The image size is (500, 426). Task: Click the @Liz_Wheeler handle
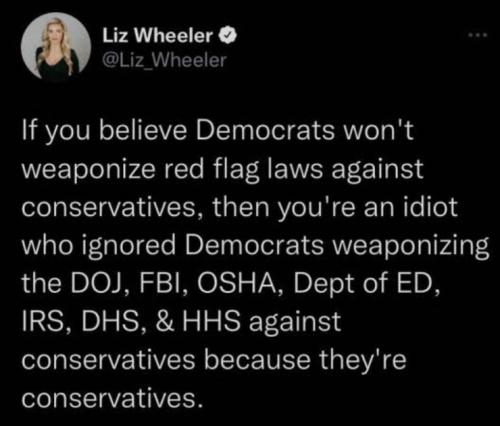point(164,60)
